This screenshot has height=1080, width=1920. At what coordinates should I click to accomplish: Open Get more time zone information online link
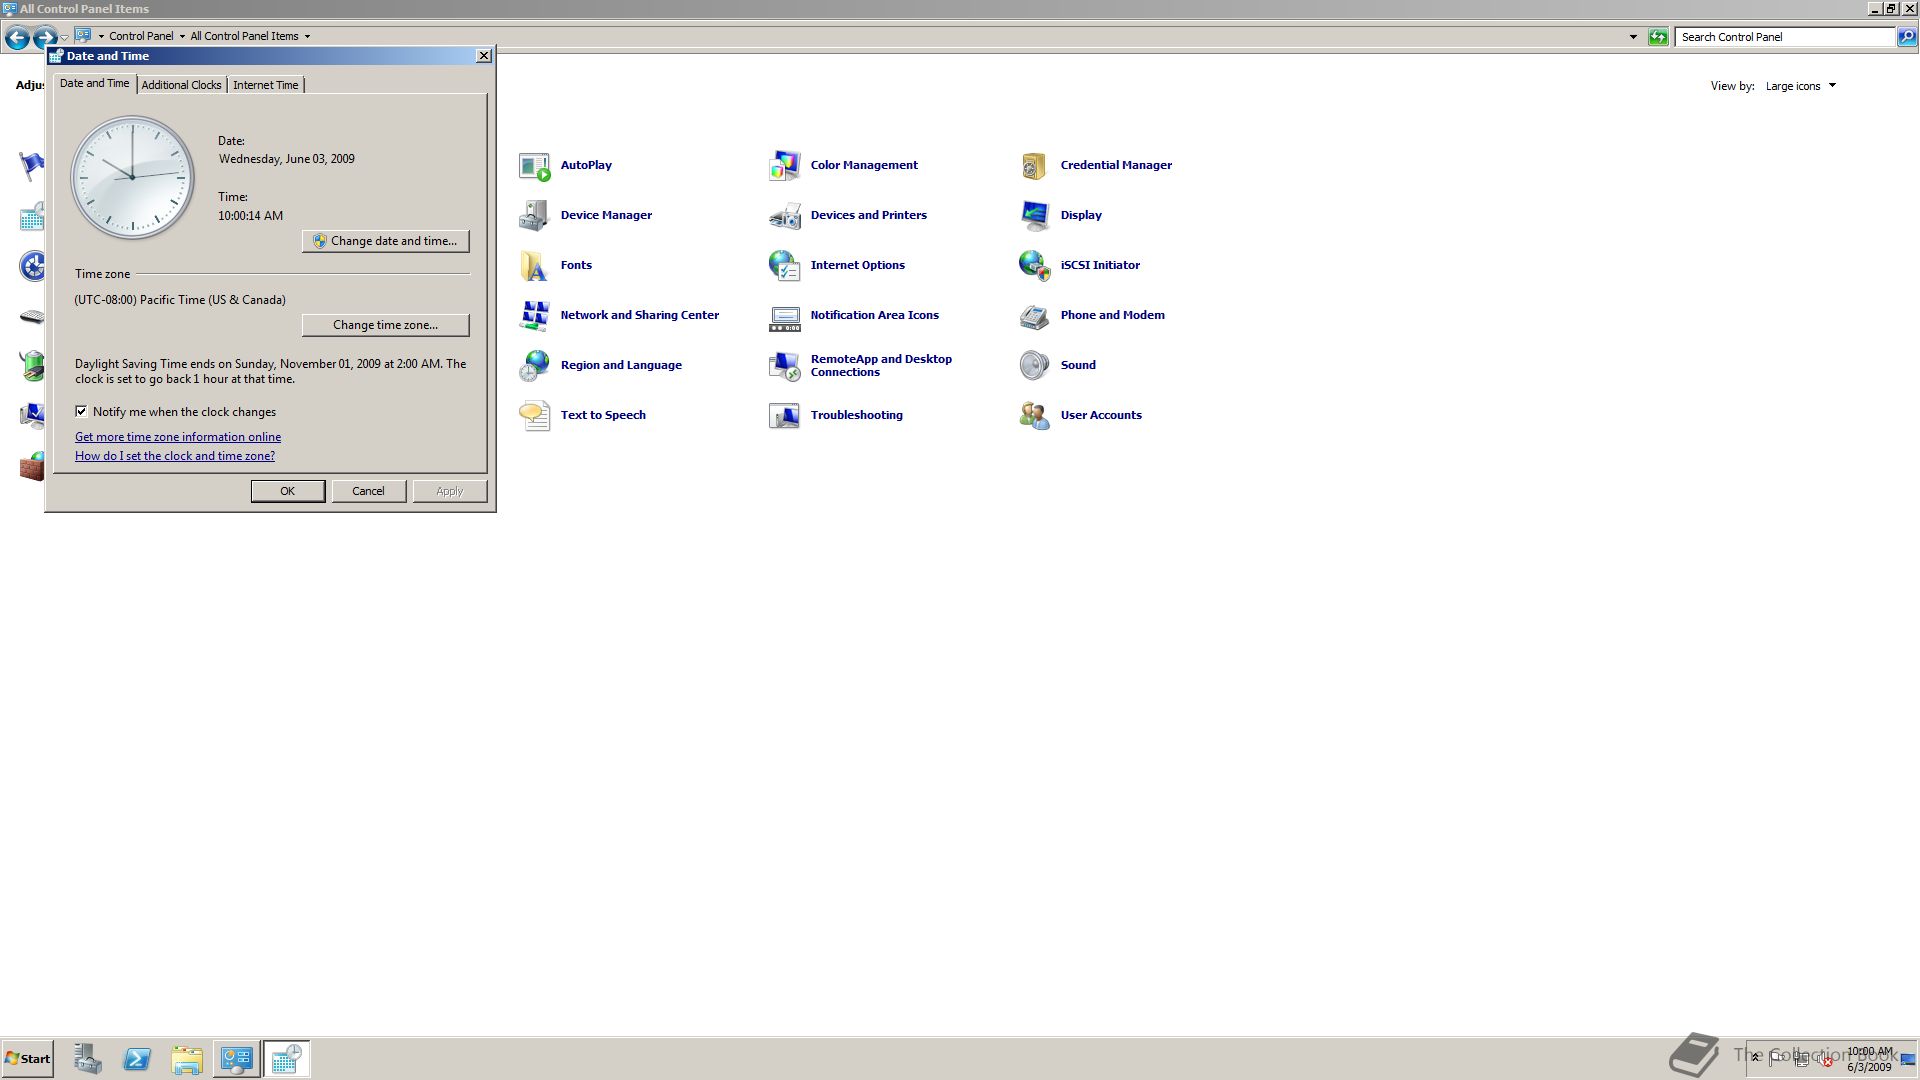pyautogui.click(x=178, y=437)
